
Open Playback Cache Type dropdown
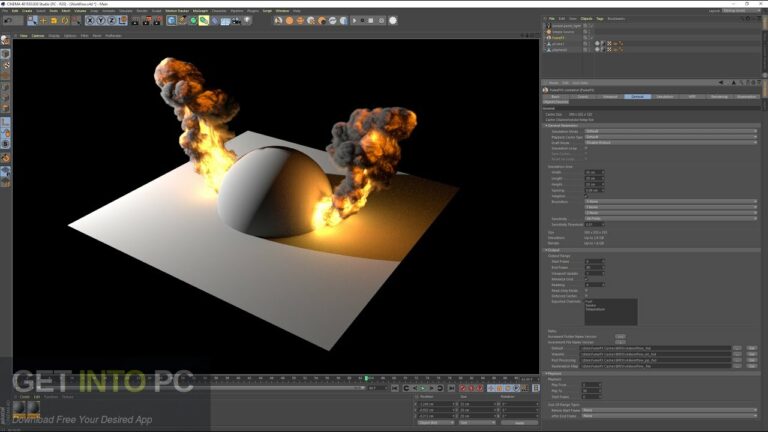tap(671, 137)
